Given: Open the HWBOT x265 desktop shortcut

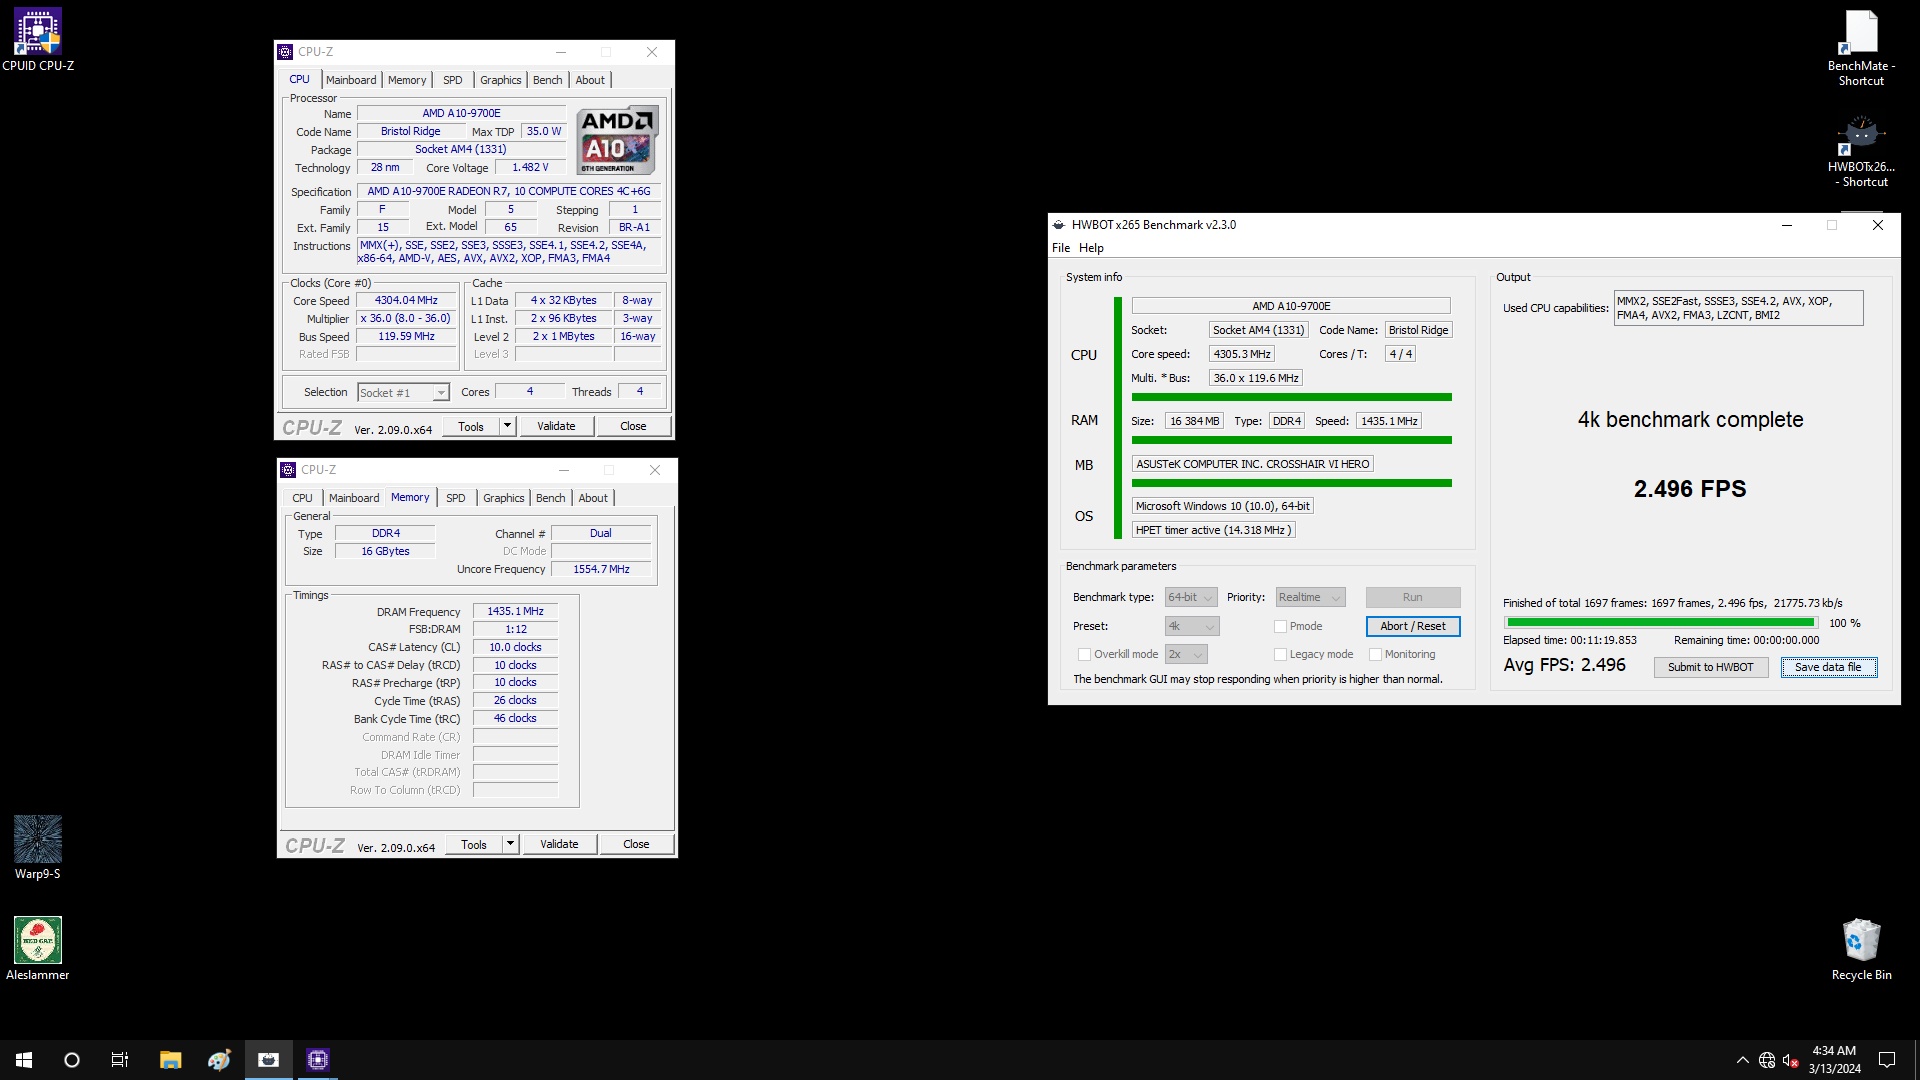Looking at the screenshot, I should (x=1861, y=151).
